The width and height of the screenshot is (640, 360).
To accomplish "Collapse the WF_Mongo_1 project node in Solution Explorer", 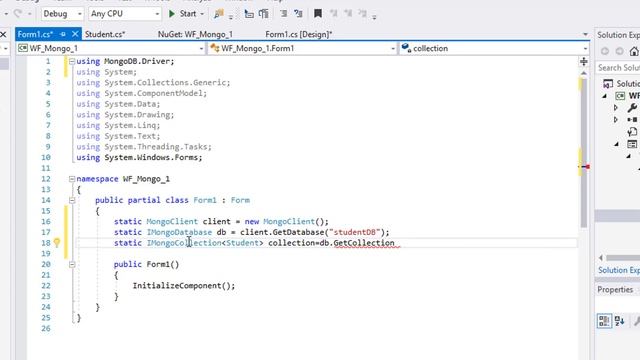I will pos(604,96).
